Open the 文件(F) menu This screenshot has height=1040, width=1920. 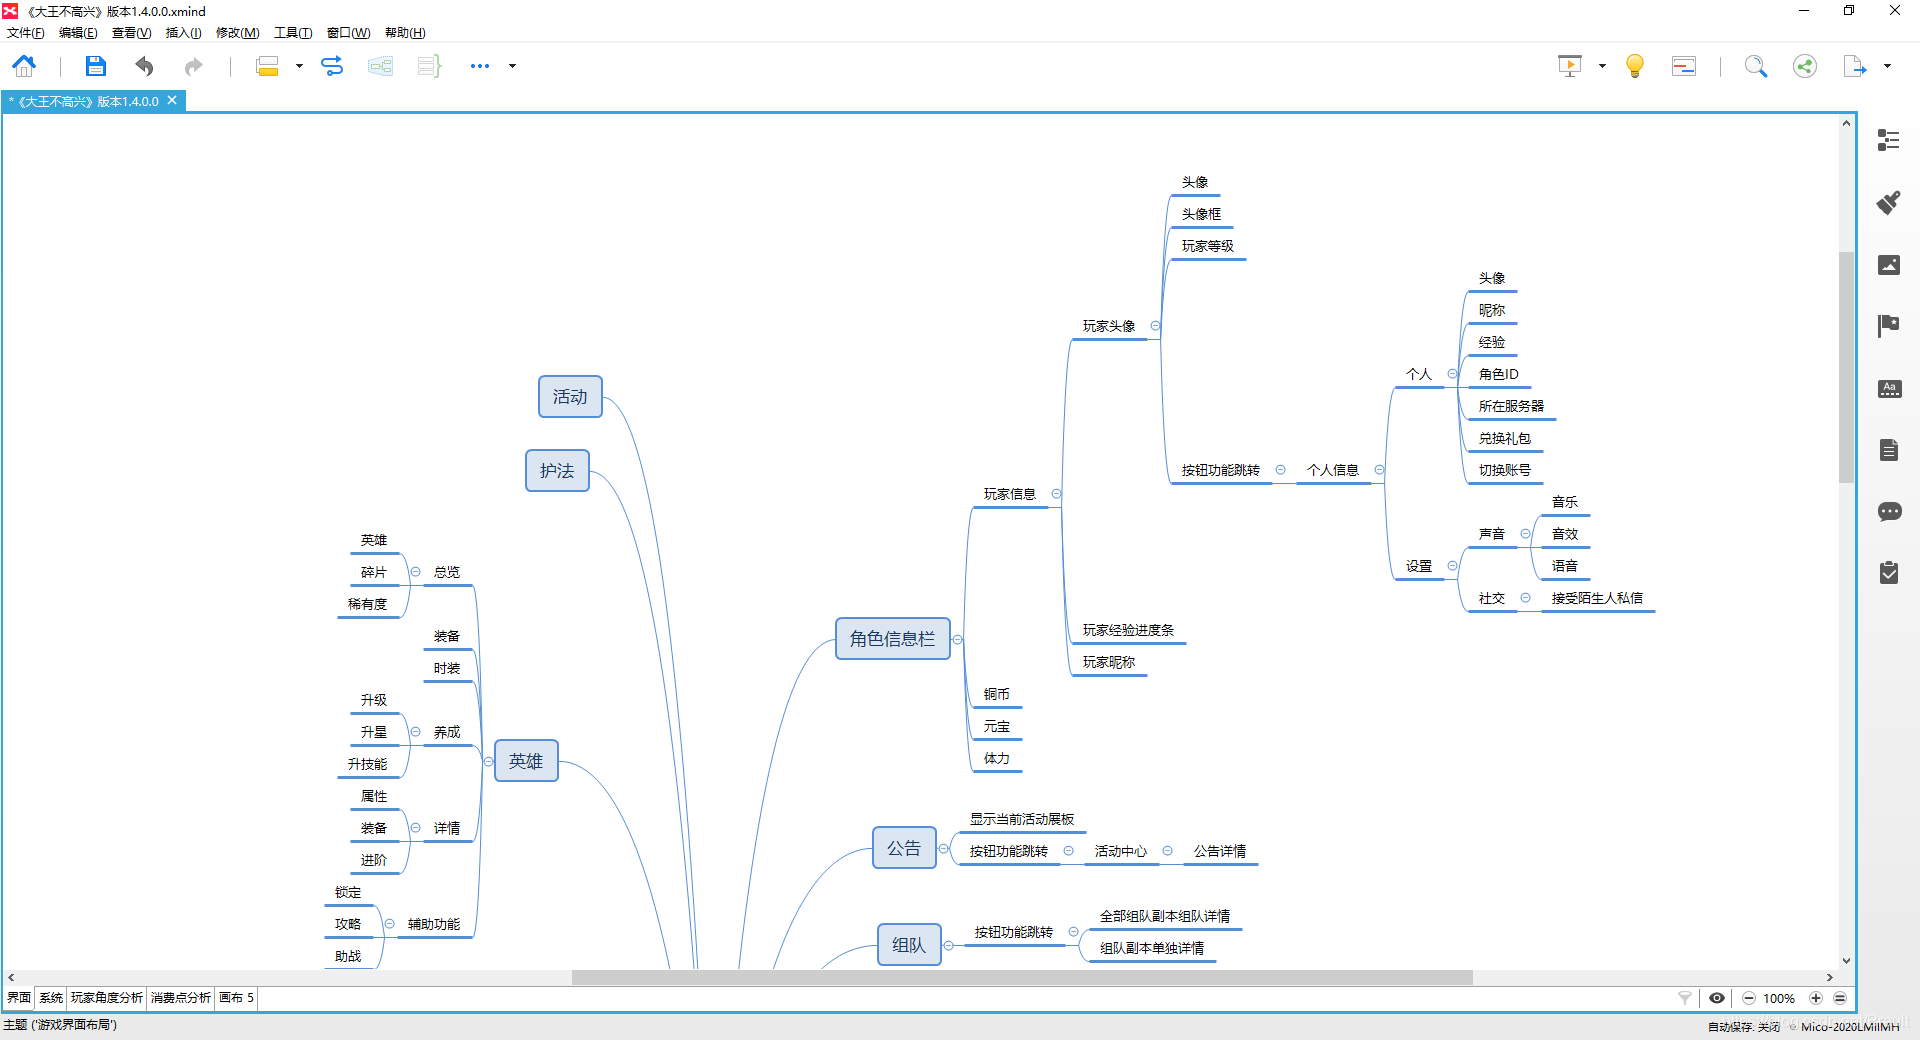point(26,33)
